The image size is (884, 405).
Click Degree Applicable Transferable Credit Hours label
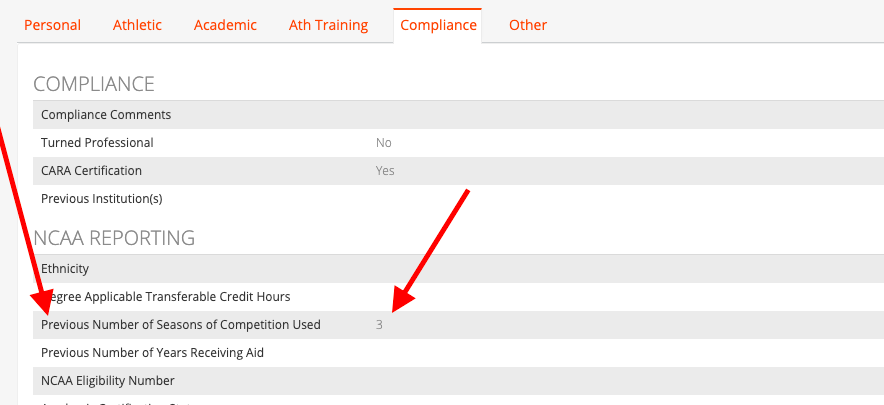tap(166, 297)
